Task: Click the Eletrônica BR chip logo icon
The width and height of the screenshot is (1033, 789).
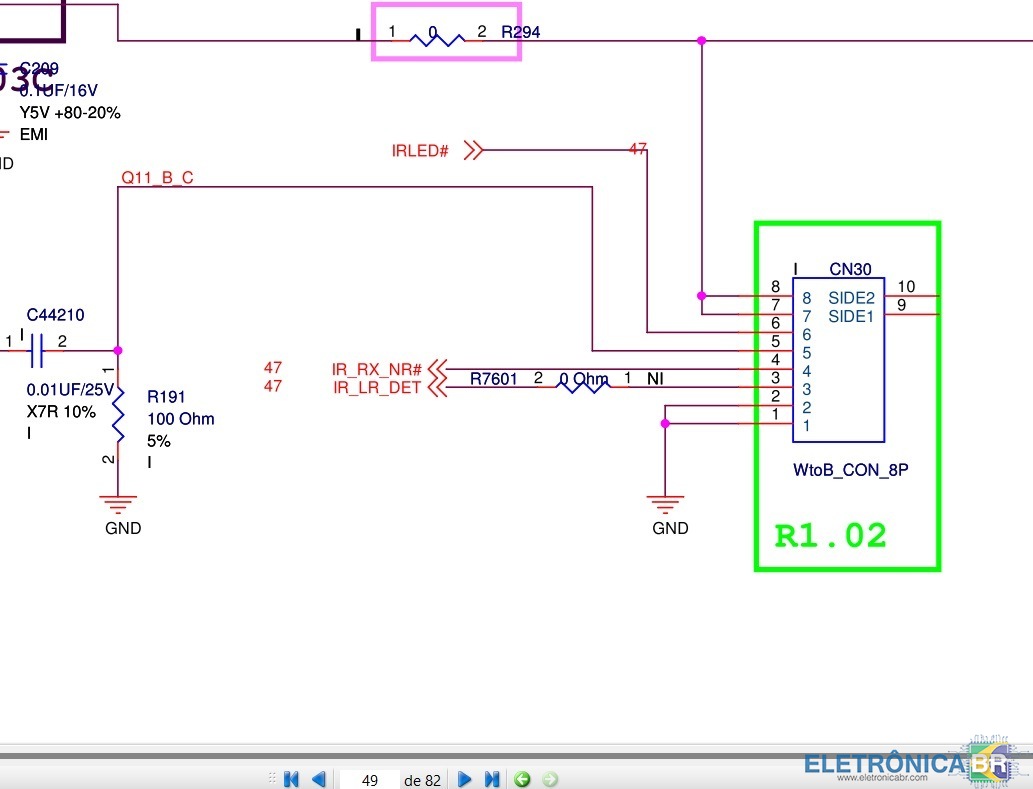Action: (x=994, y=760)
